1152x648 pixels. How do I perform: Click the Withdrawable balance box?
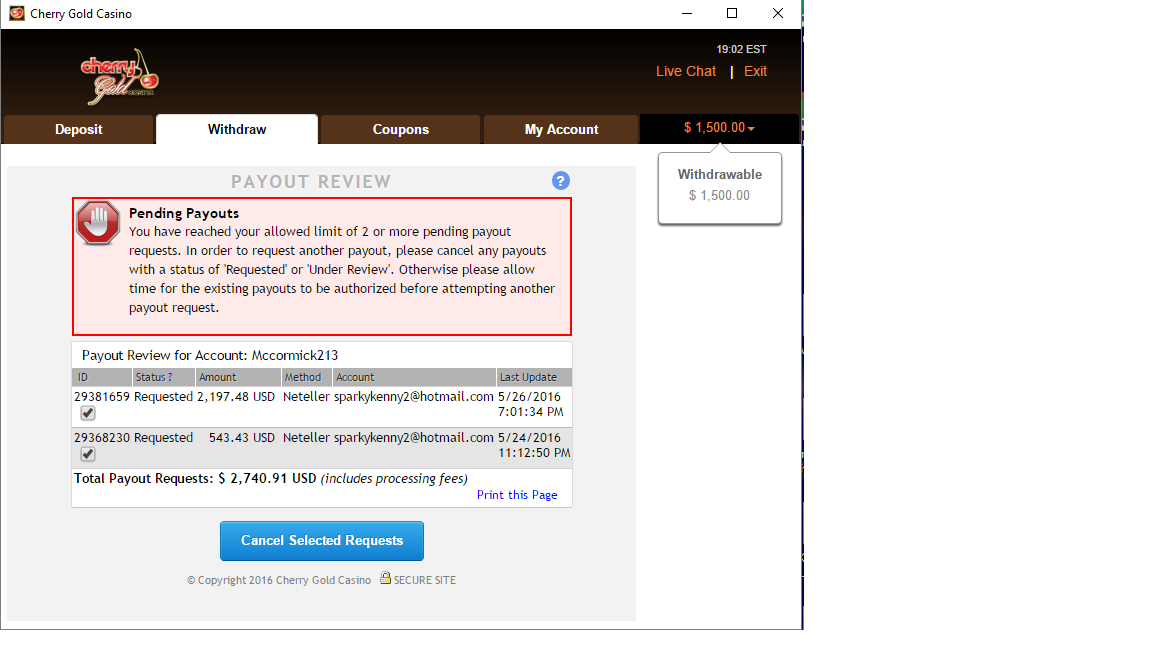click(720, 188)
